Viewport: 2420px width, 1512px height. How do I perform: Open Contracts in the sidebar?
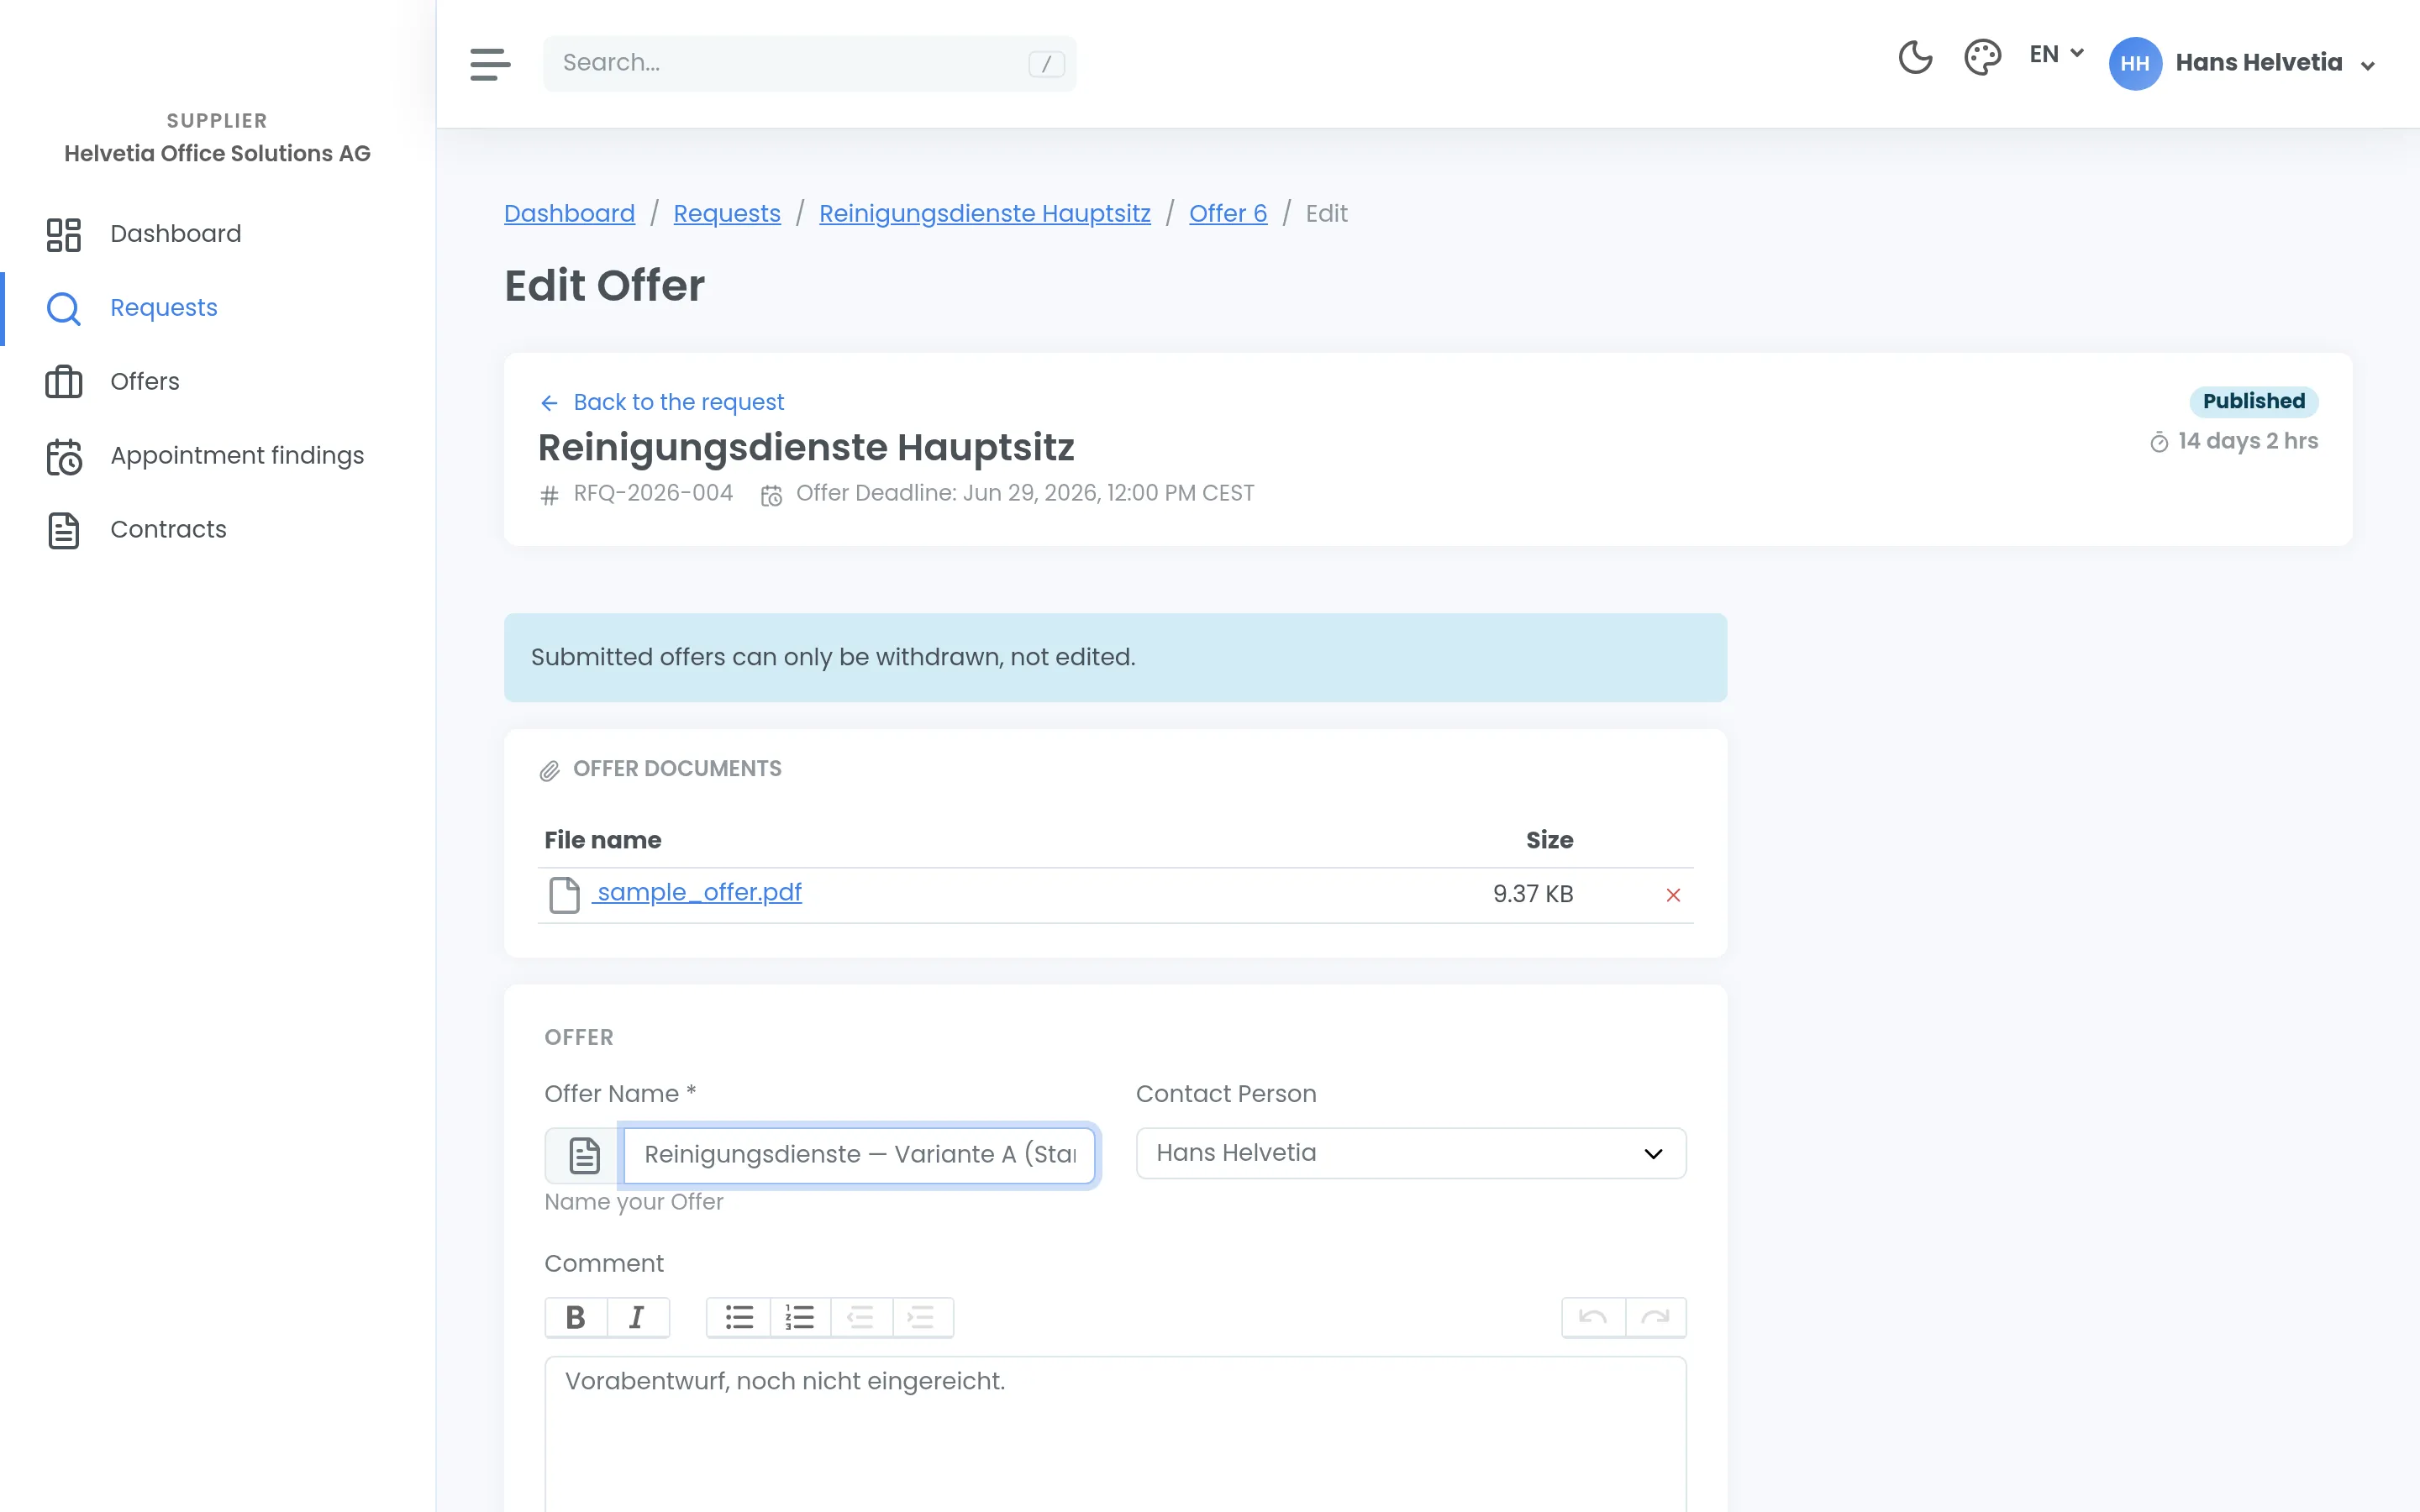coord(217,530)
